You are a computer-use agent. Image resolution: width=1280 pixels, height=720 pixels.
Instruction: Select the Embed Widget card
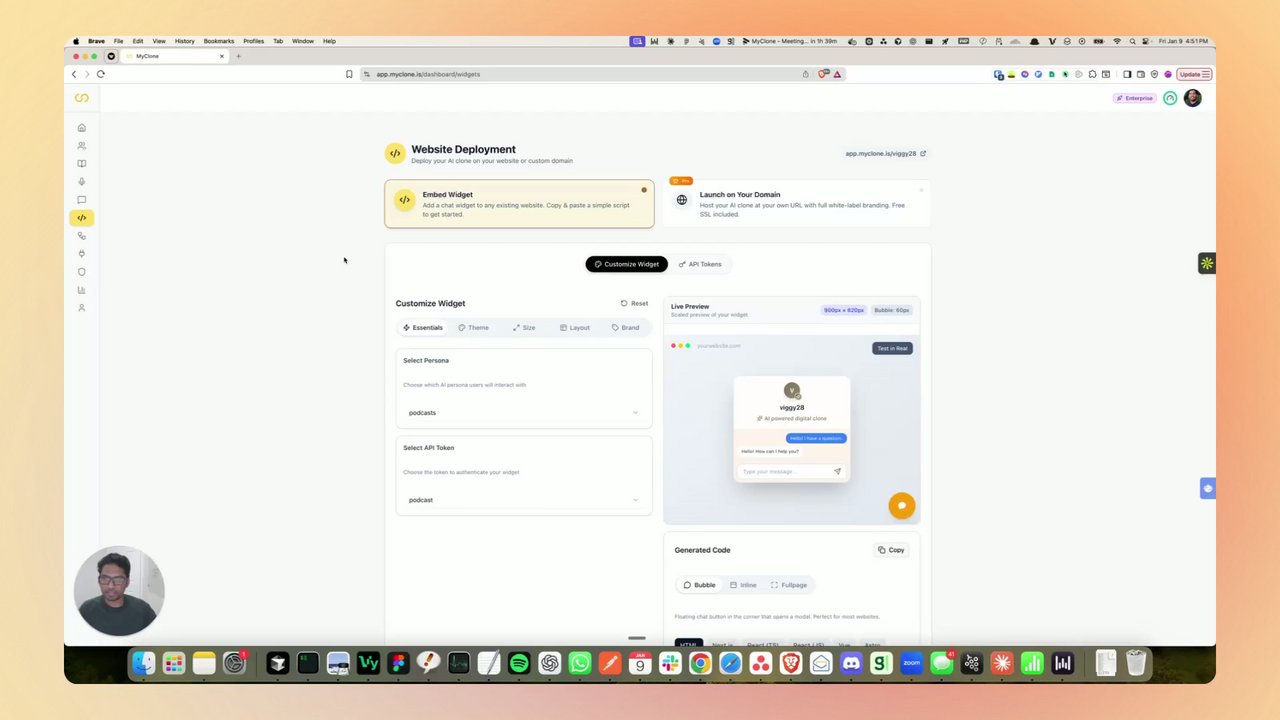click(x=519, y=204)
